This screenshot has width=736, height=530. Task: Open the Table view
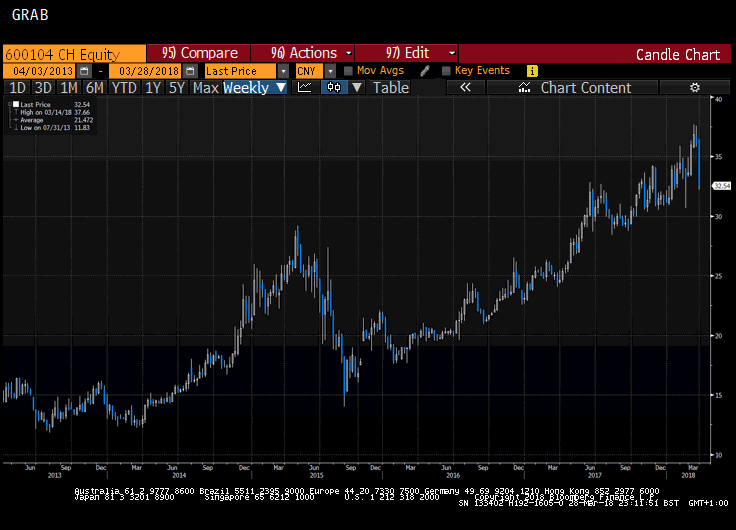point(391,87)
